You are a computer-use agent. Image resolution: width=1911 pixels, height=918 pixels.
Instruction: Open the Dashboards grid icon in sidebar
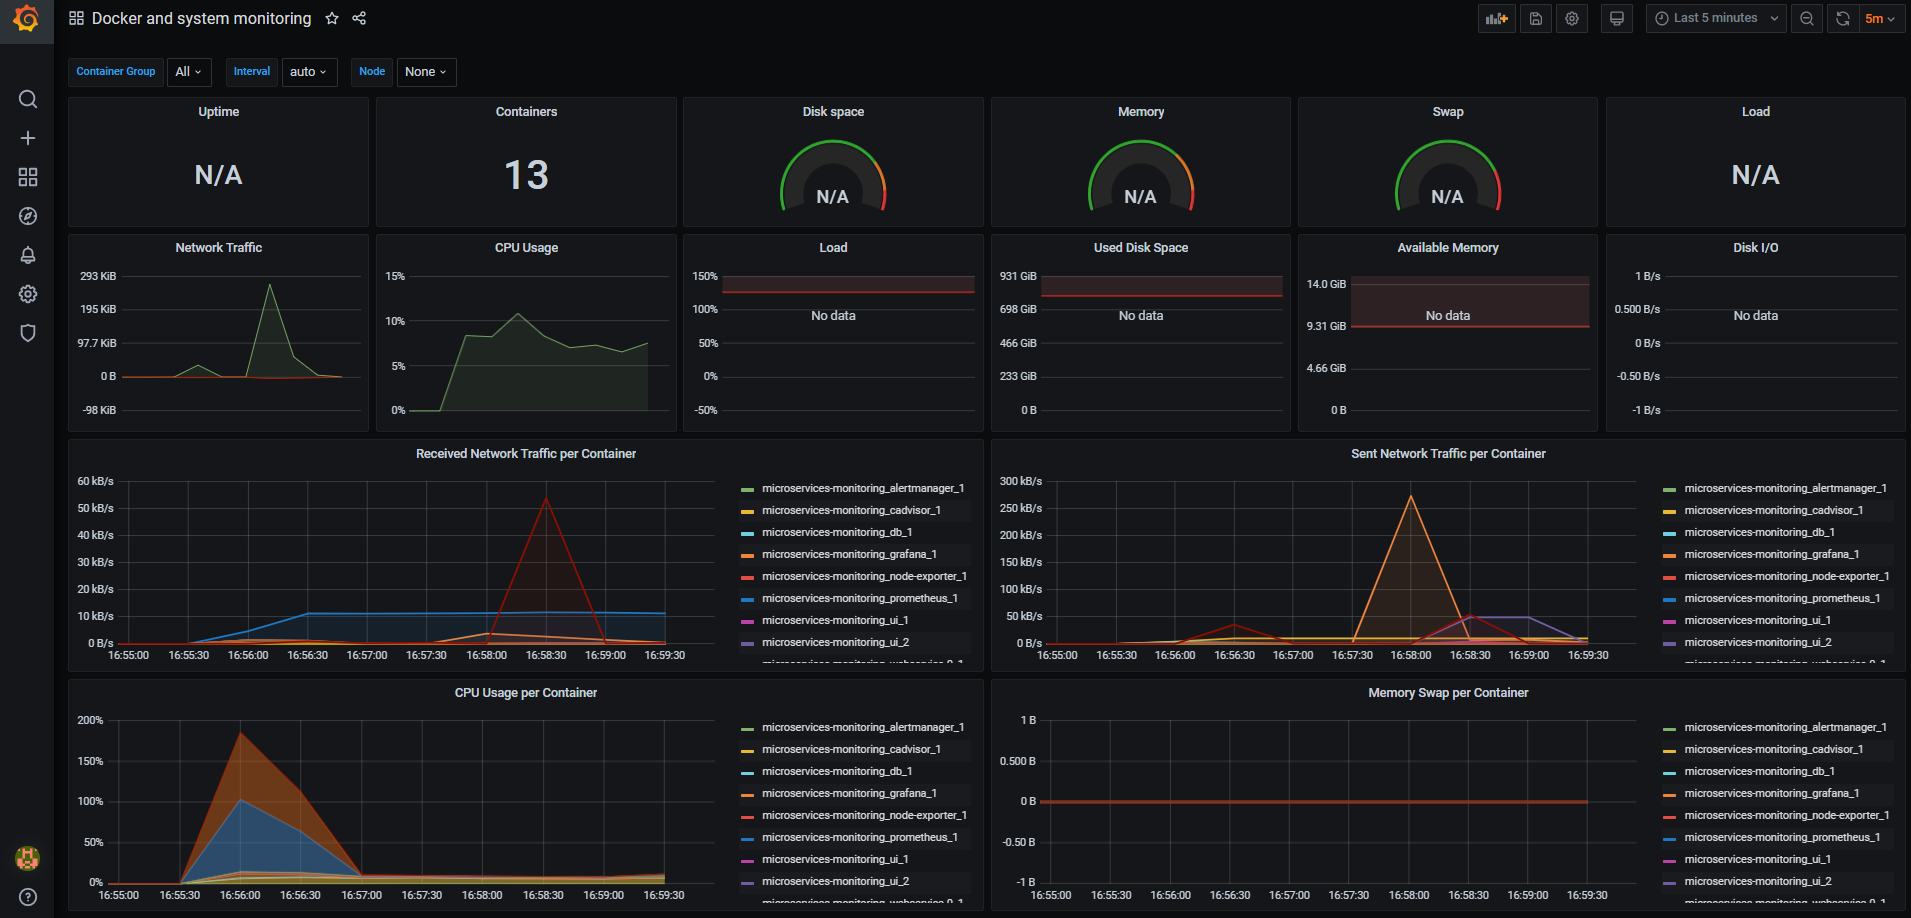coord(28,177)
